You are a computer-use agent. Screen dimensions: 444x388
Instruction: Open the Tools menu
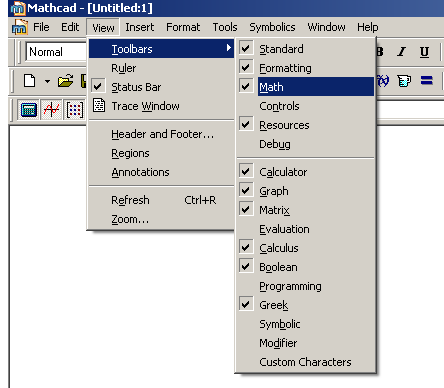pyautogui.click(x=225, y=27)
